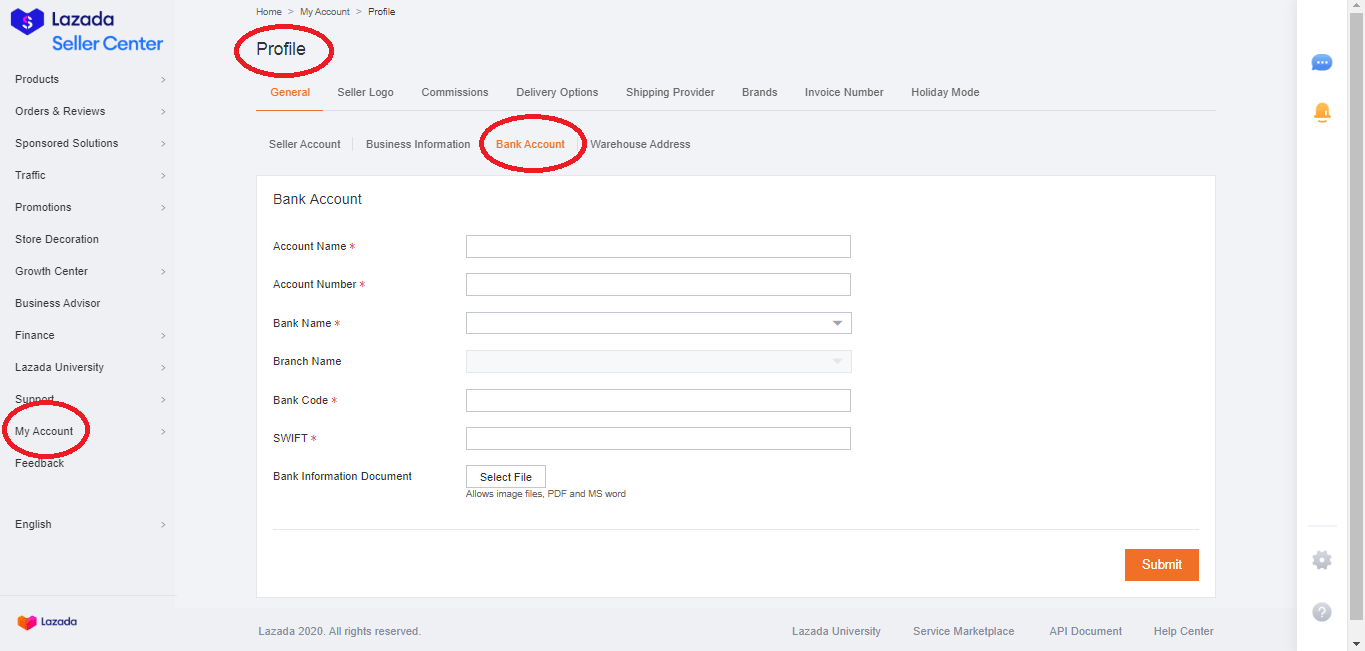Open the Bank Name dropdown
The height and width of the screenshot is (651, 1365).
(x=658, y=323)
